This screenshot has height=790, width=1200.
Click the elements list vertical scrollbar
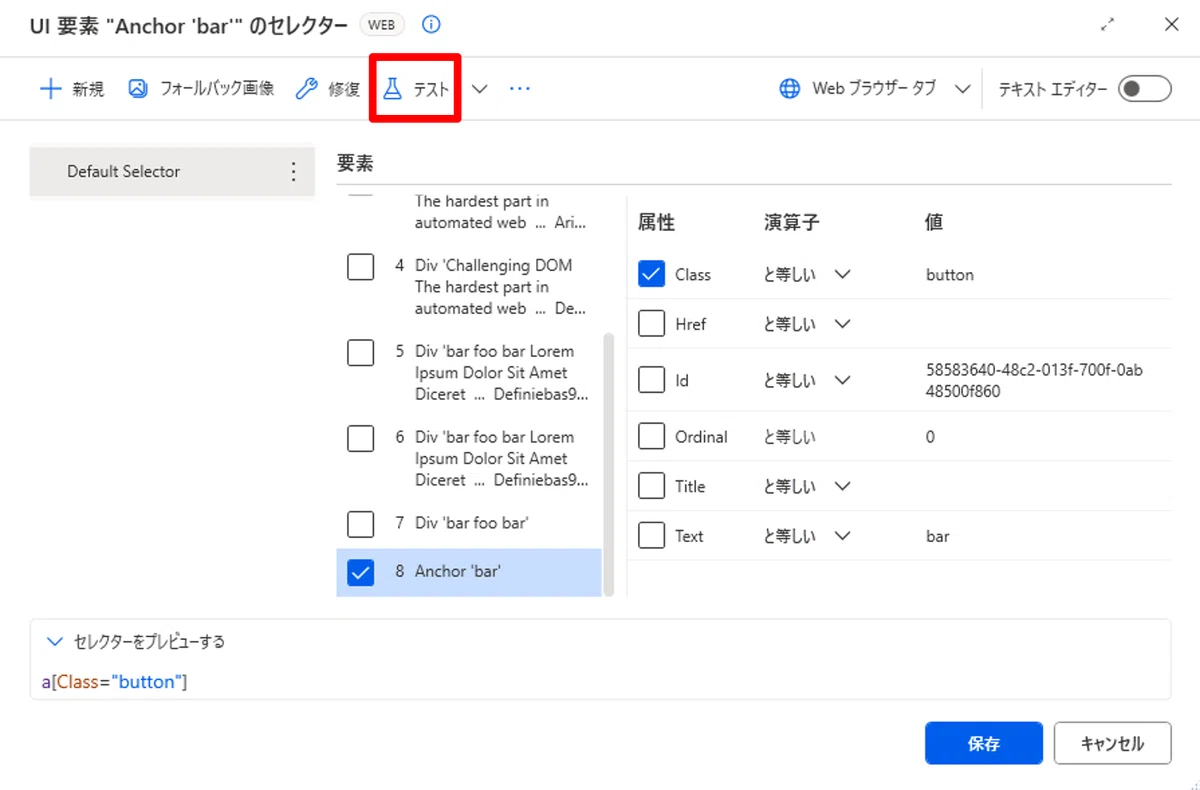(x=608, y=465)
